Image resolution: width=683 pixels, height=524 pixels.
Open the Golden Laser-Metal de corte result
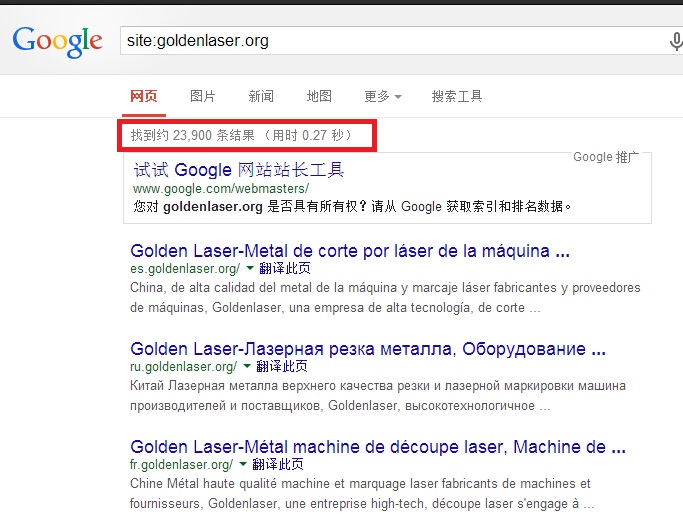tap(350, 250)
